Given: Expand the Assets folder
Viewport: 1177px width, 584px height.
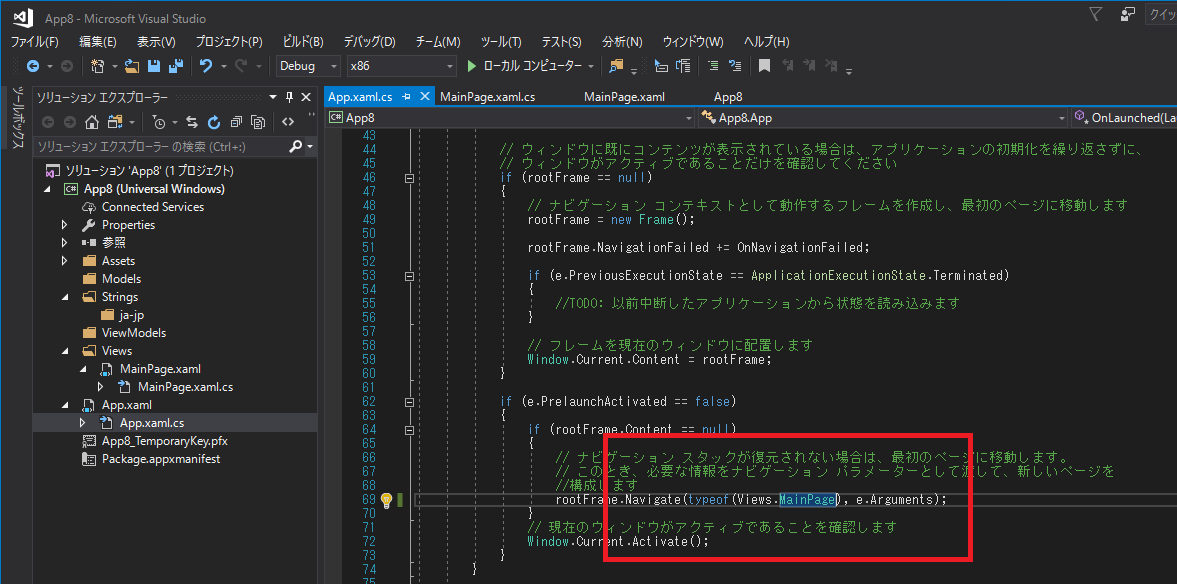Looking at the screenshot, I should click(x=65, y=261).
